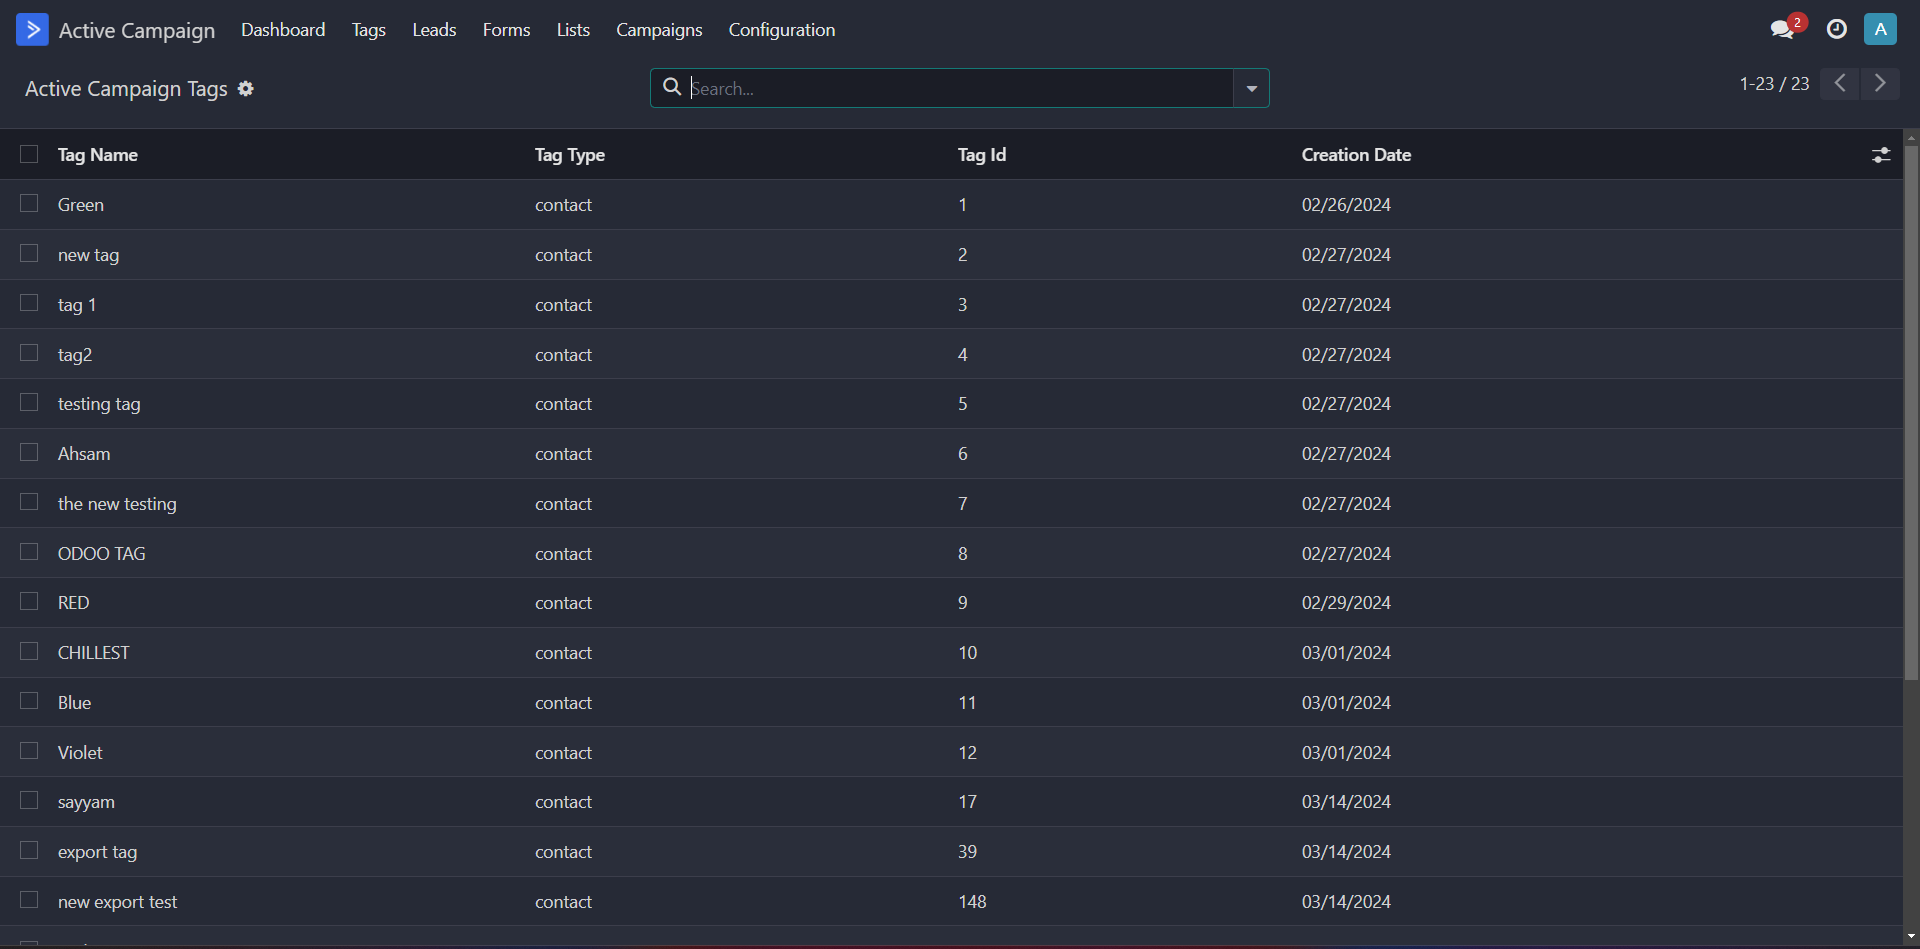Open the 'Ahsam' tag record
This screenshot has height=949, width=1920.
coord(84,454)
